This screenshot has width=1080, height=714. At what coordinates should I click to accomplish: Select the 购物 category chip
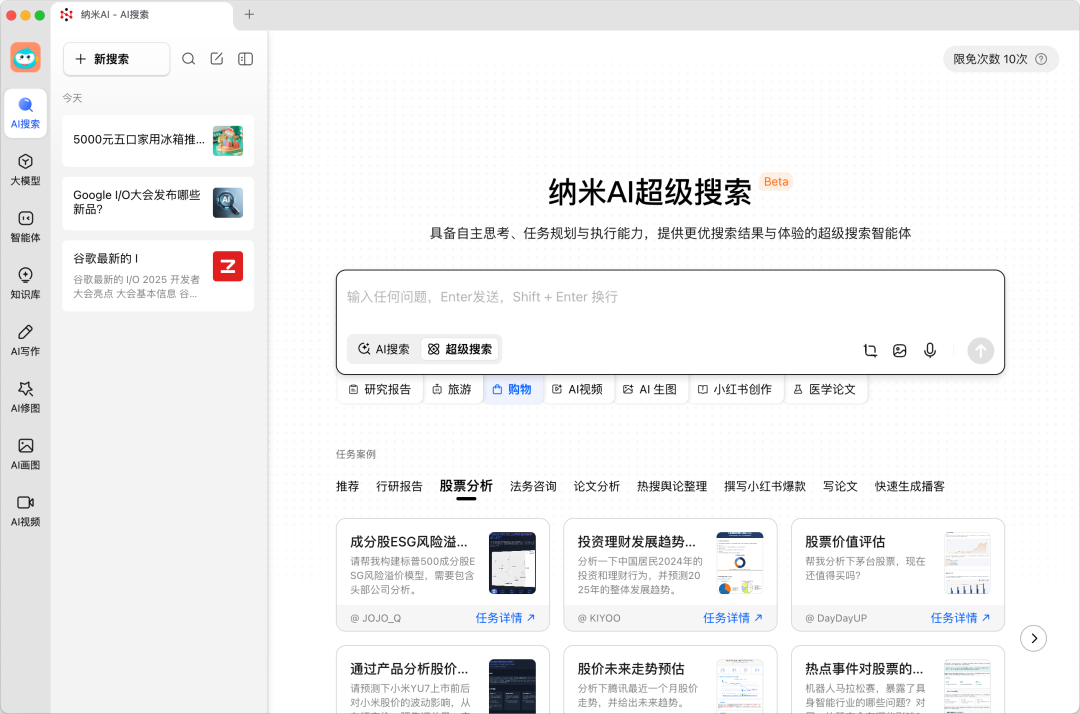click(x=513, y=390)
